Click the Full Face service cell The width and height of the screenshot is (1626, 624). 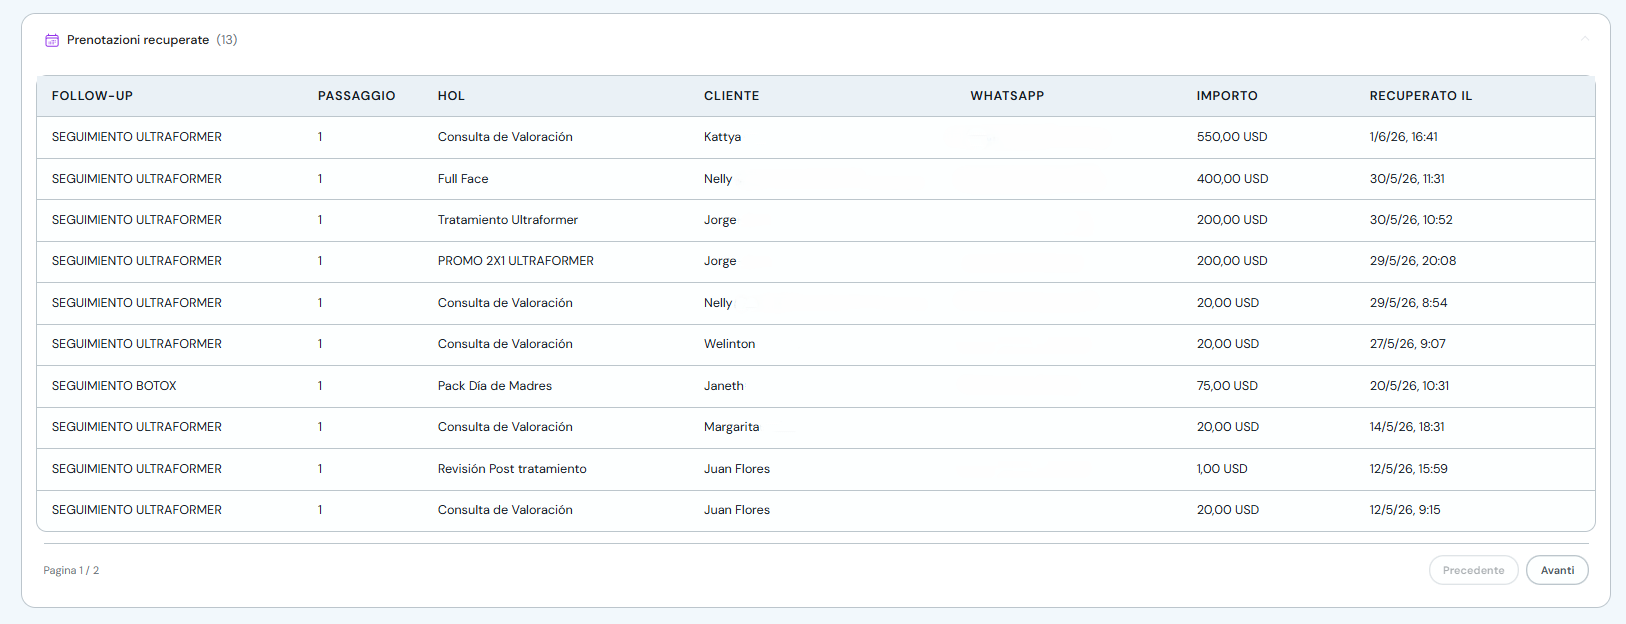click(463, 179)
